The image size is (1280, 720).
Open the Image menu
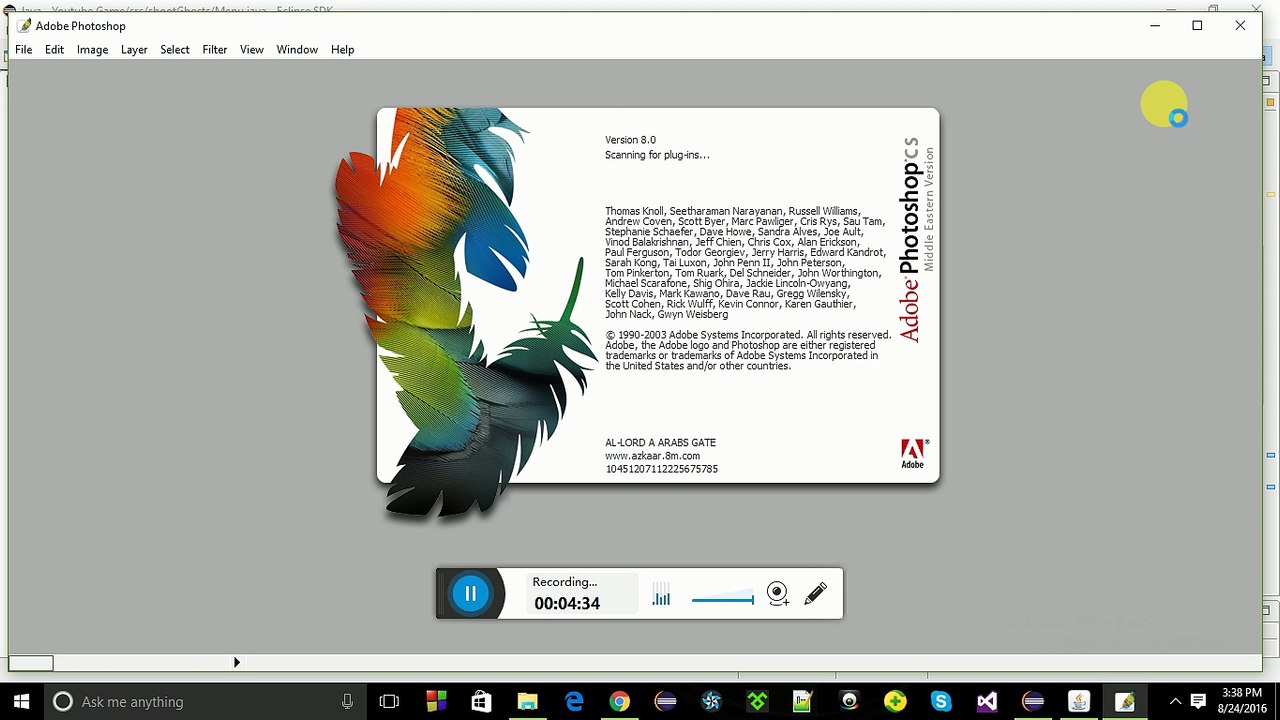[x=92, y=49]
